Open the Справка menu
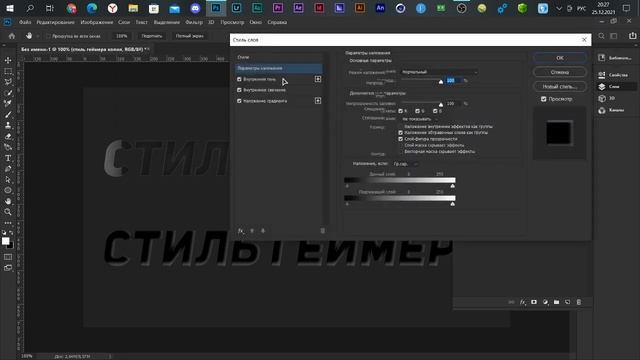 coord(277,22)
